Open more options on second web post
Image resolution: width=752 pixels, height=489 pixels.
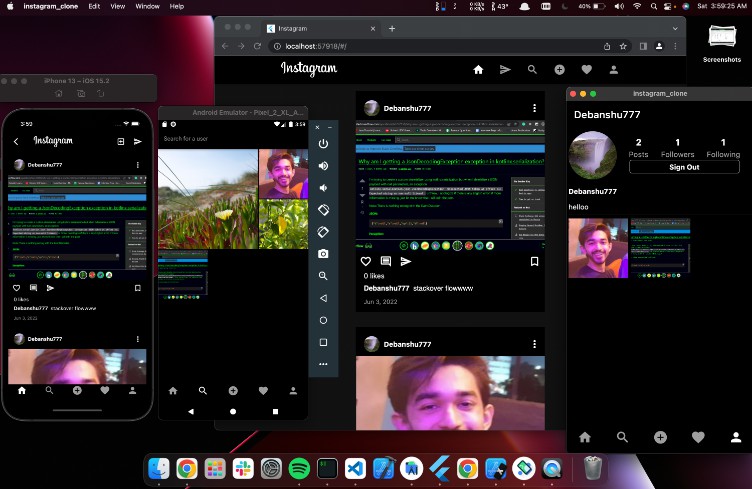[534, 344]
